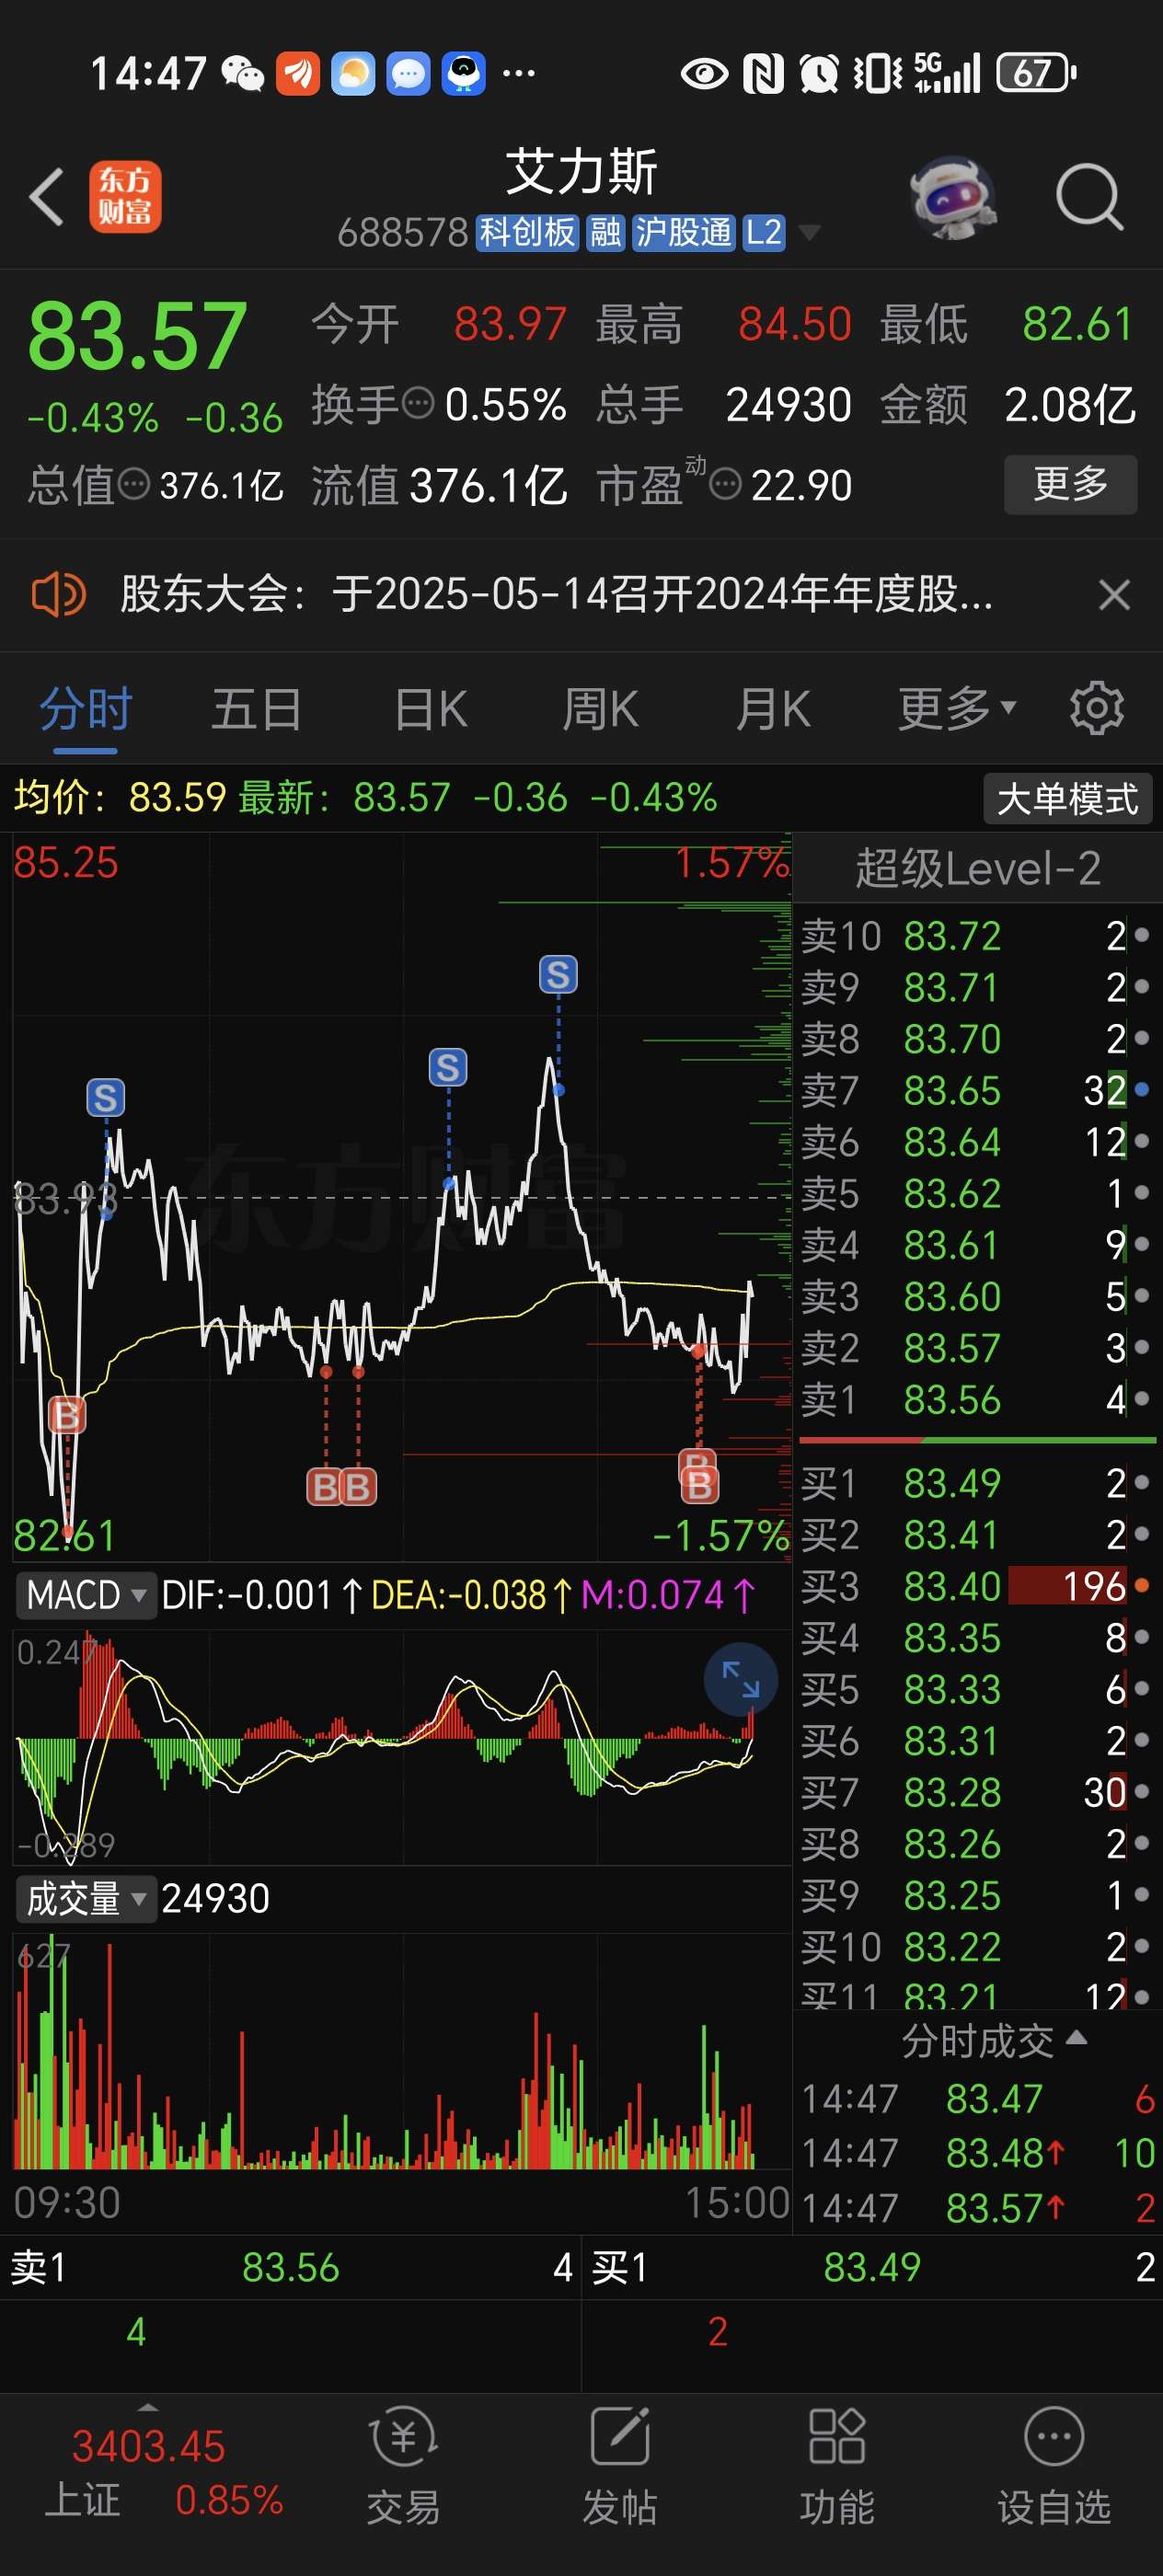Image resolution: width=1163 pixels, height=2576 pixels.
Task: Toggle 大单模式 button
Action: (x=1067, y=798)
